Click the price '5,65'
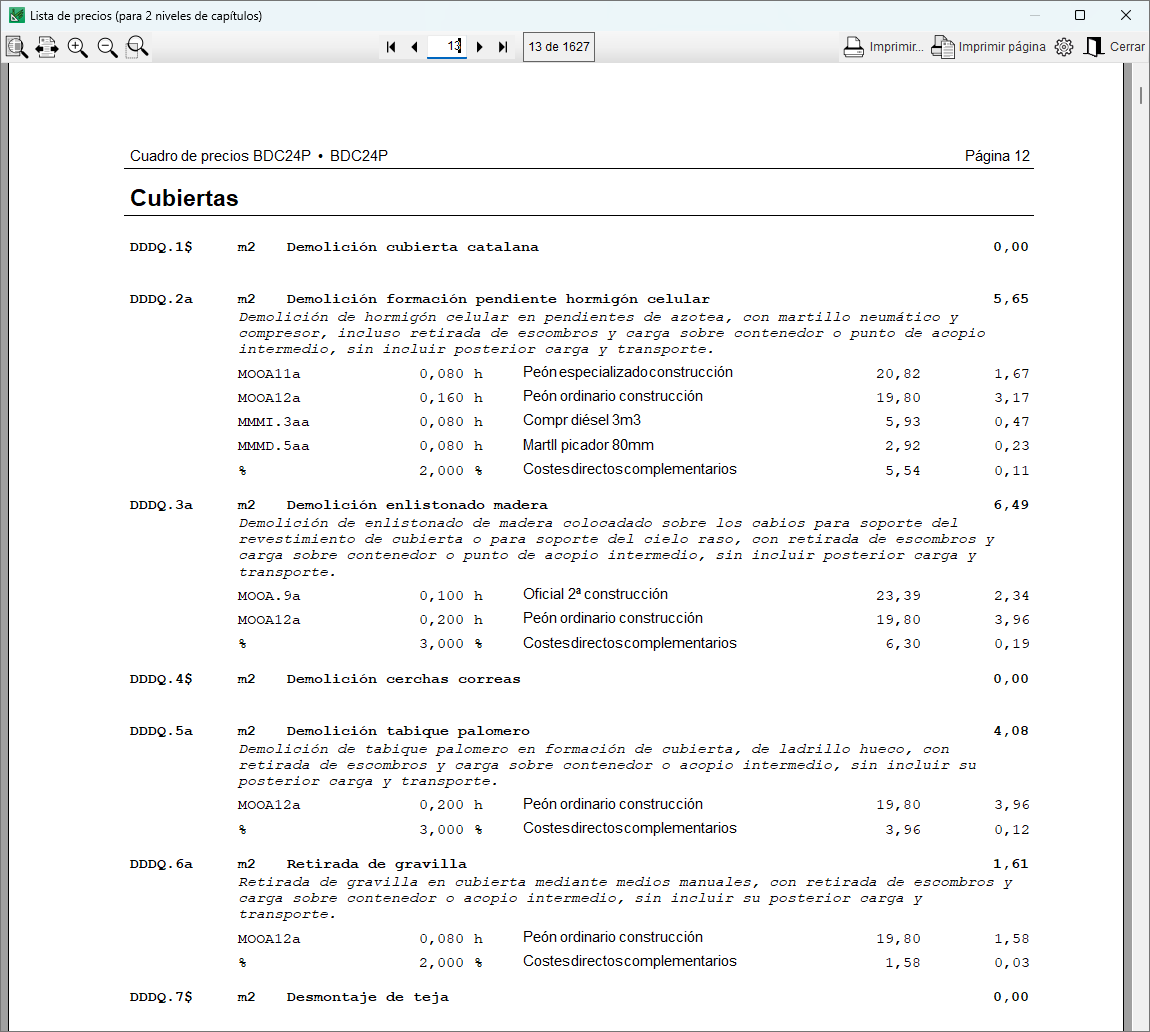This screenshot has height=1032, width=1150. (1011, 299)
